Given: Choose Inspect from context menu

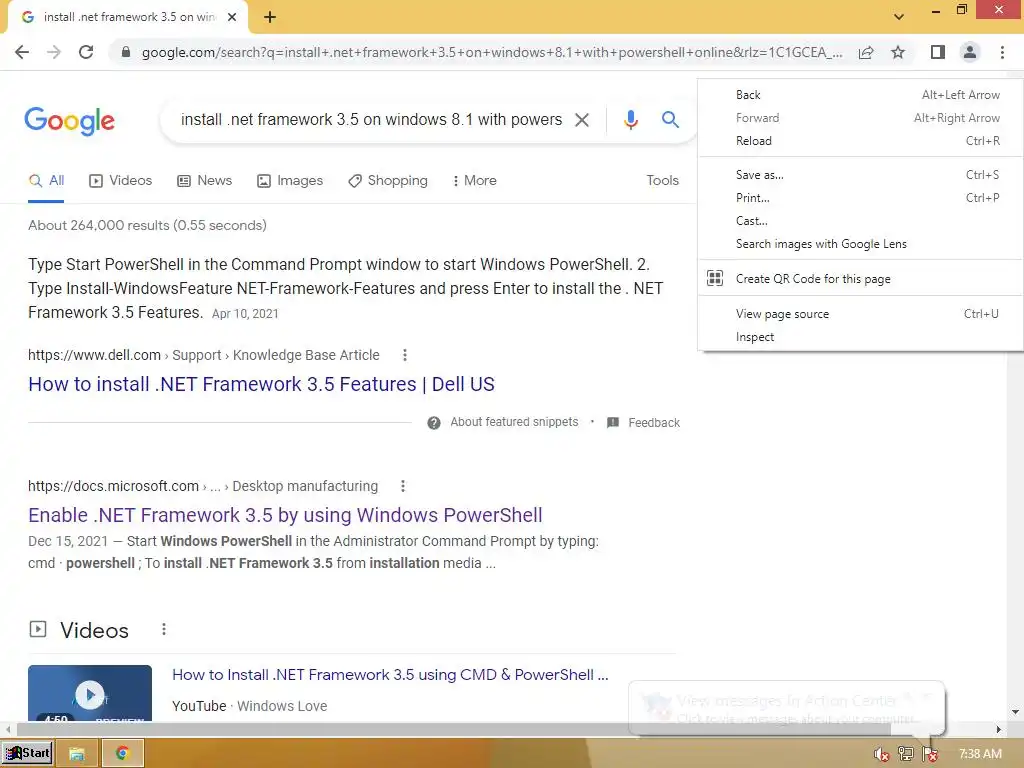Looking at the screenshot, I should point(860,337).
